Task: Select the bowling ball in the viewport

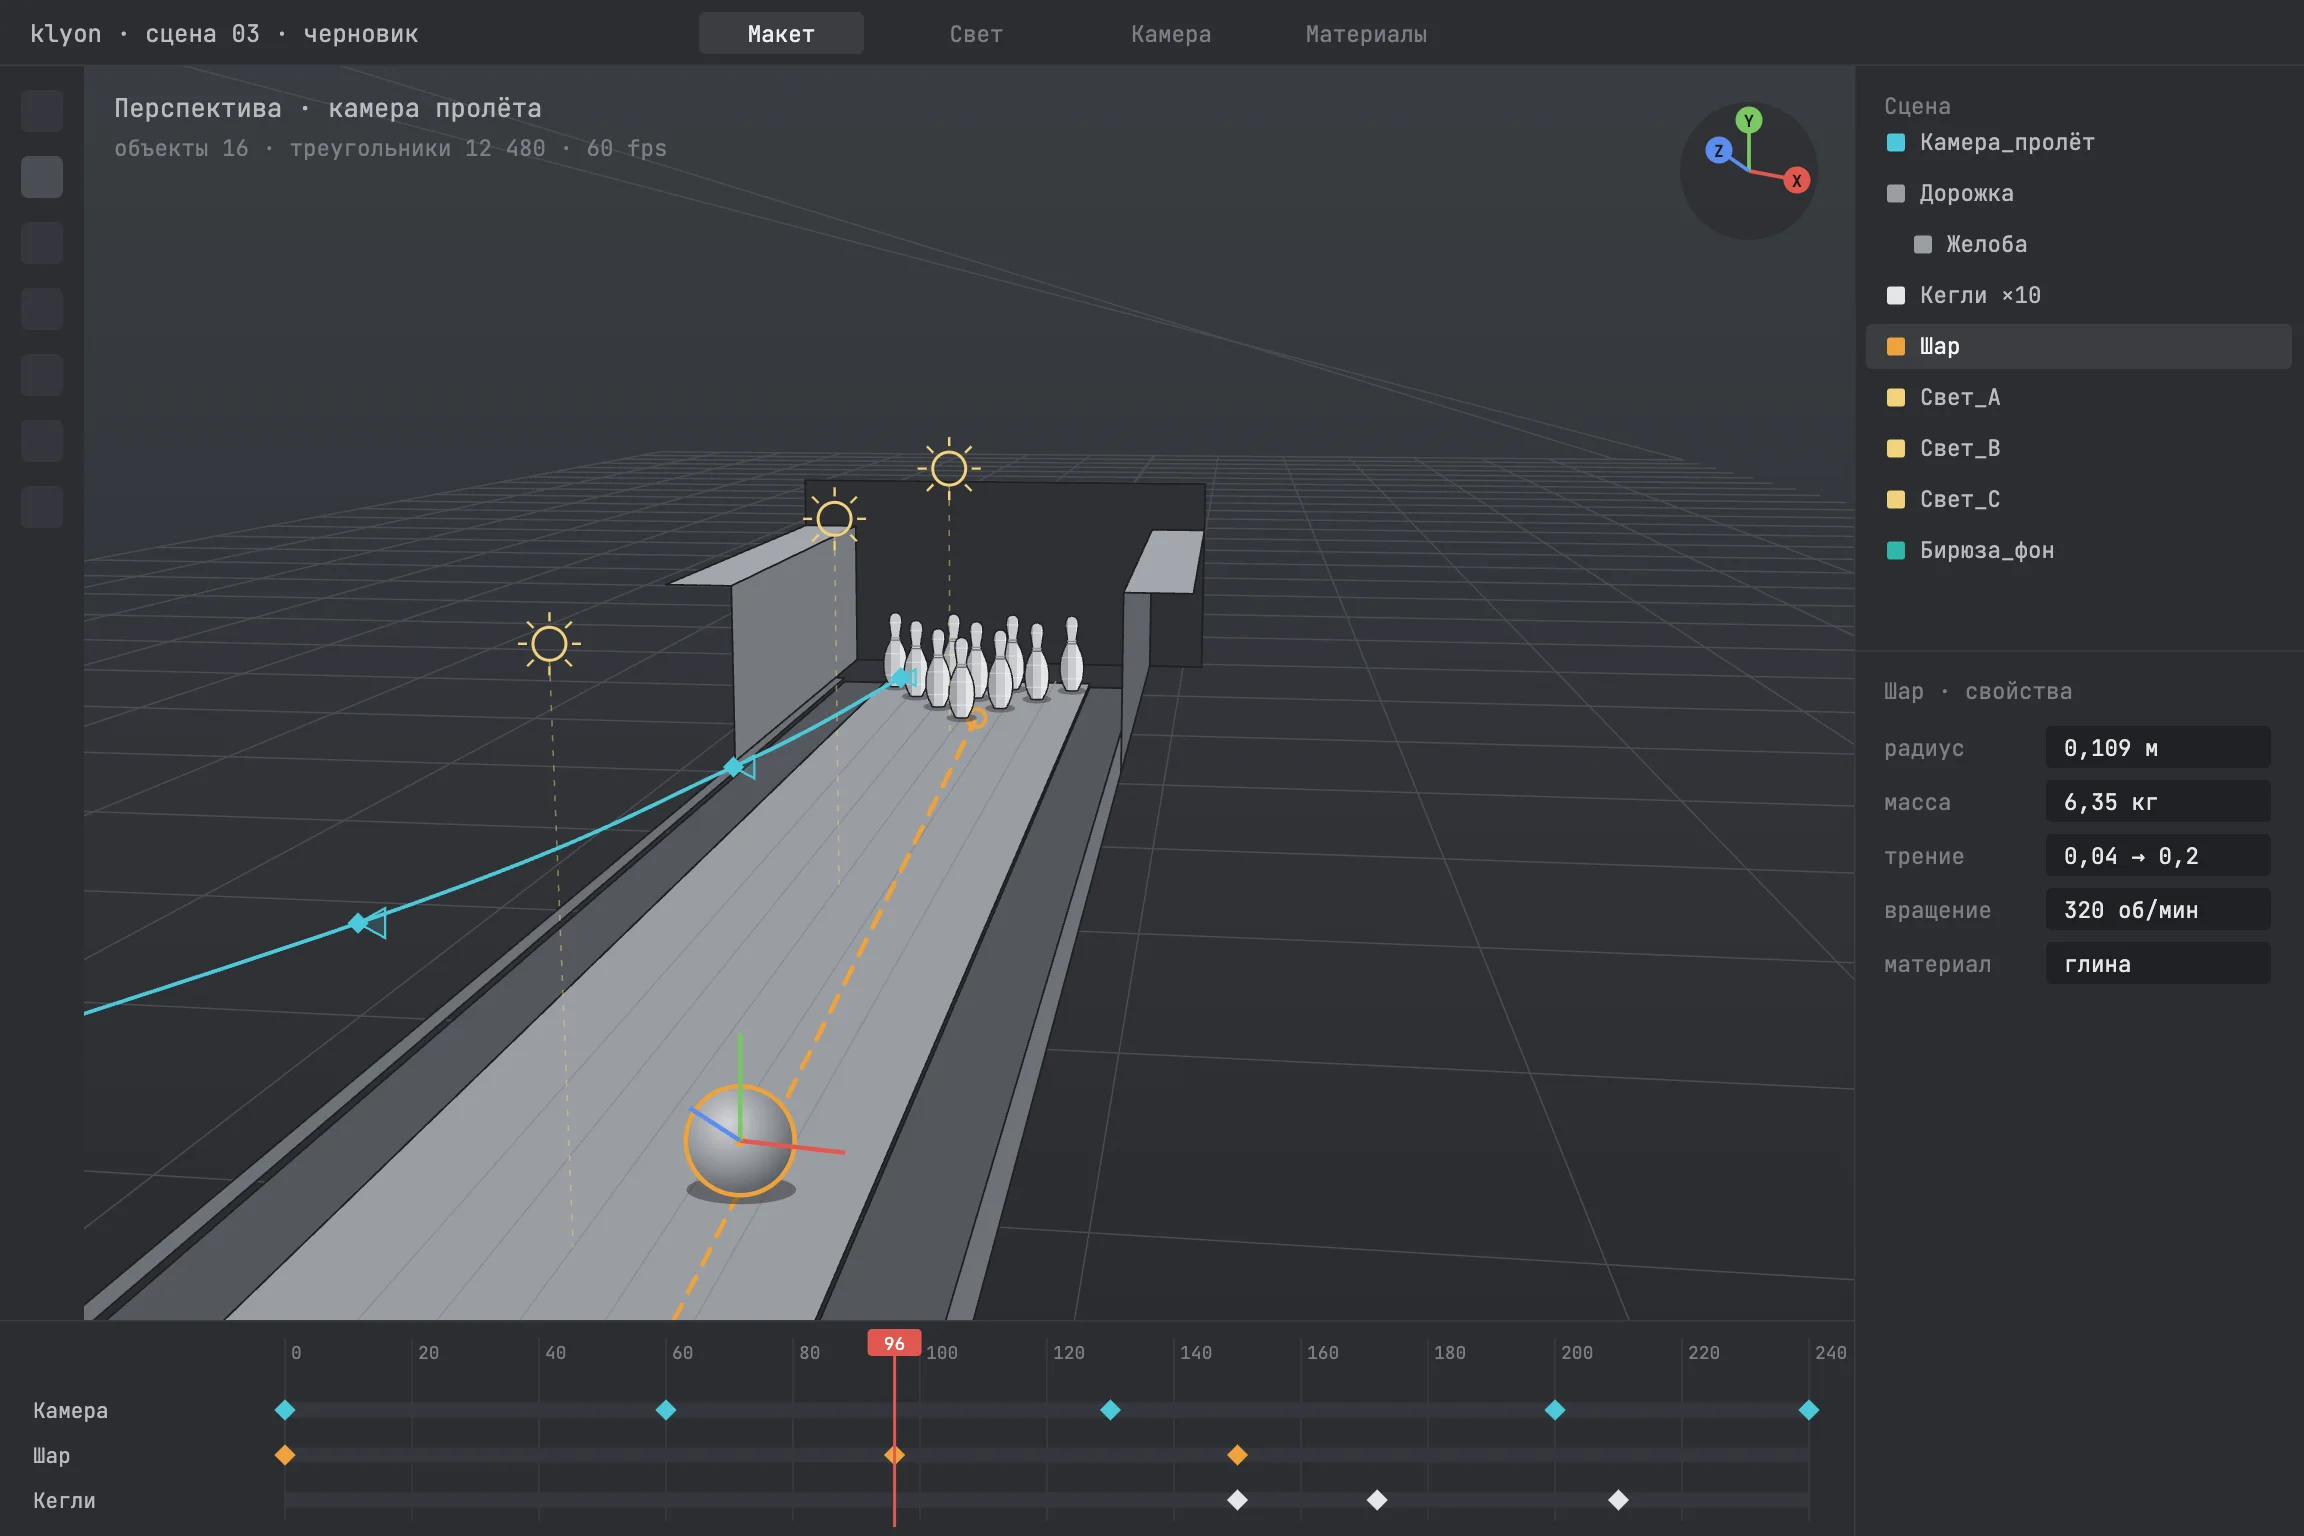Action: point(740,1140)
